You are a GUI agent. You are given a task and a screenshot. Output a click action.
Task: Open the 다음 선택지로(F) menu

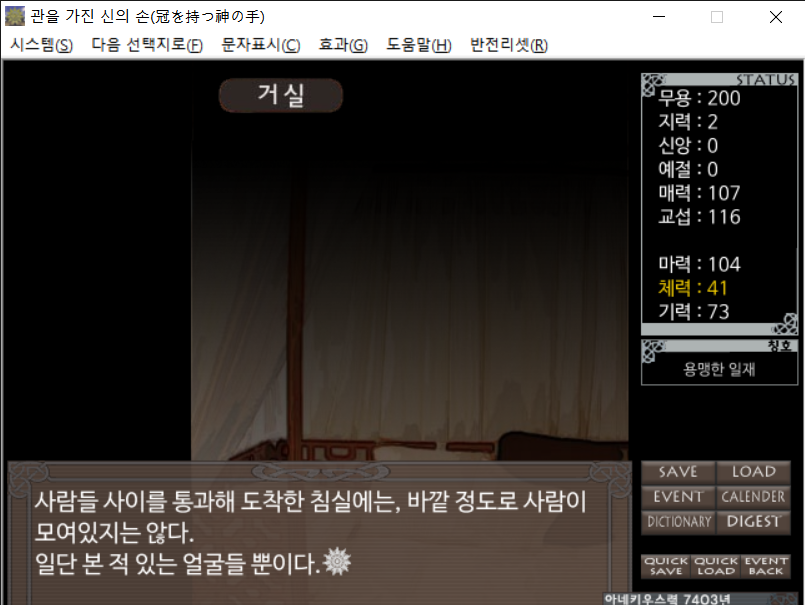pos(147,45)
